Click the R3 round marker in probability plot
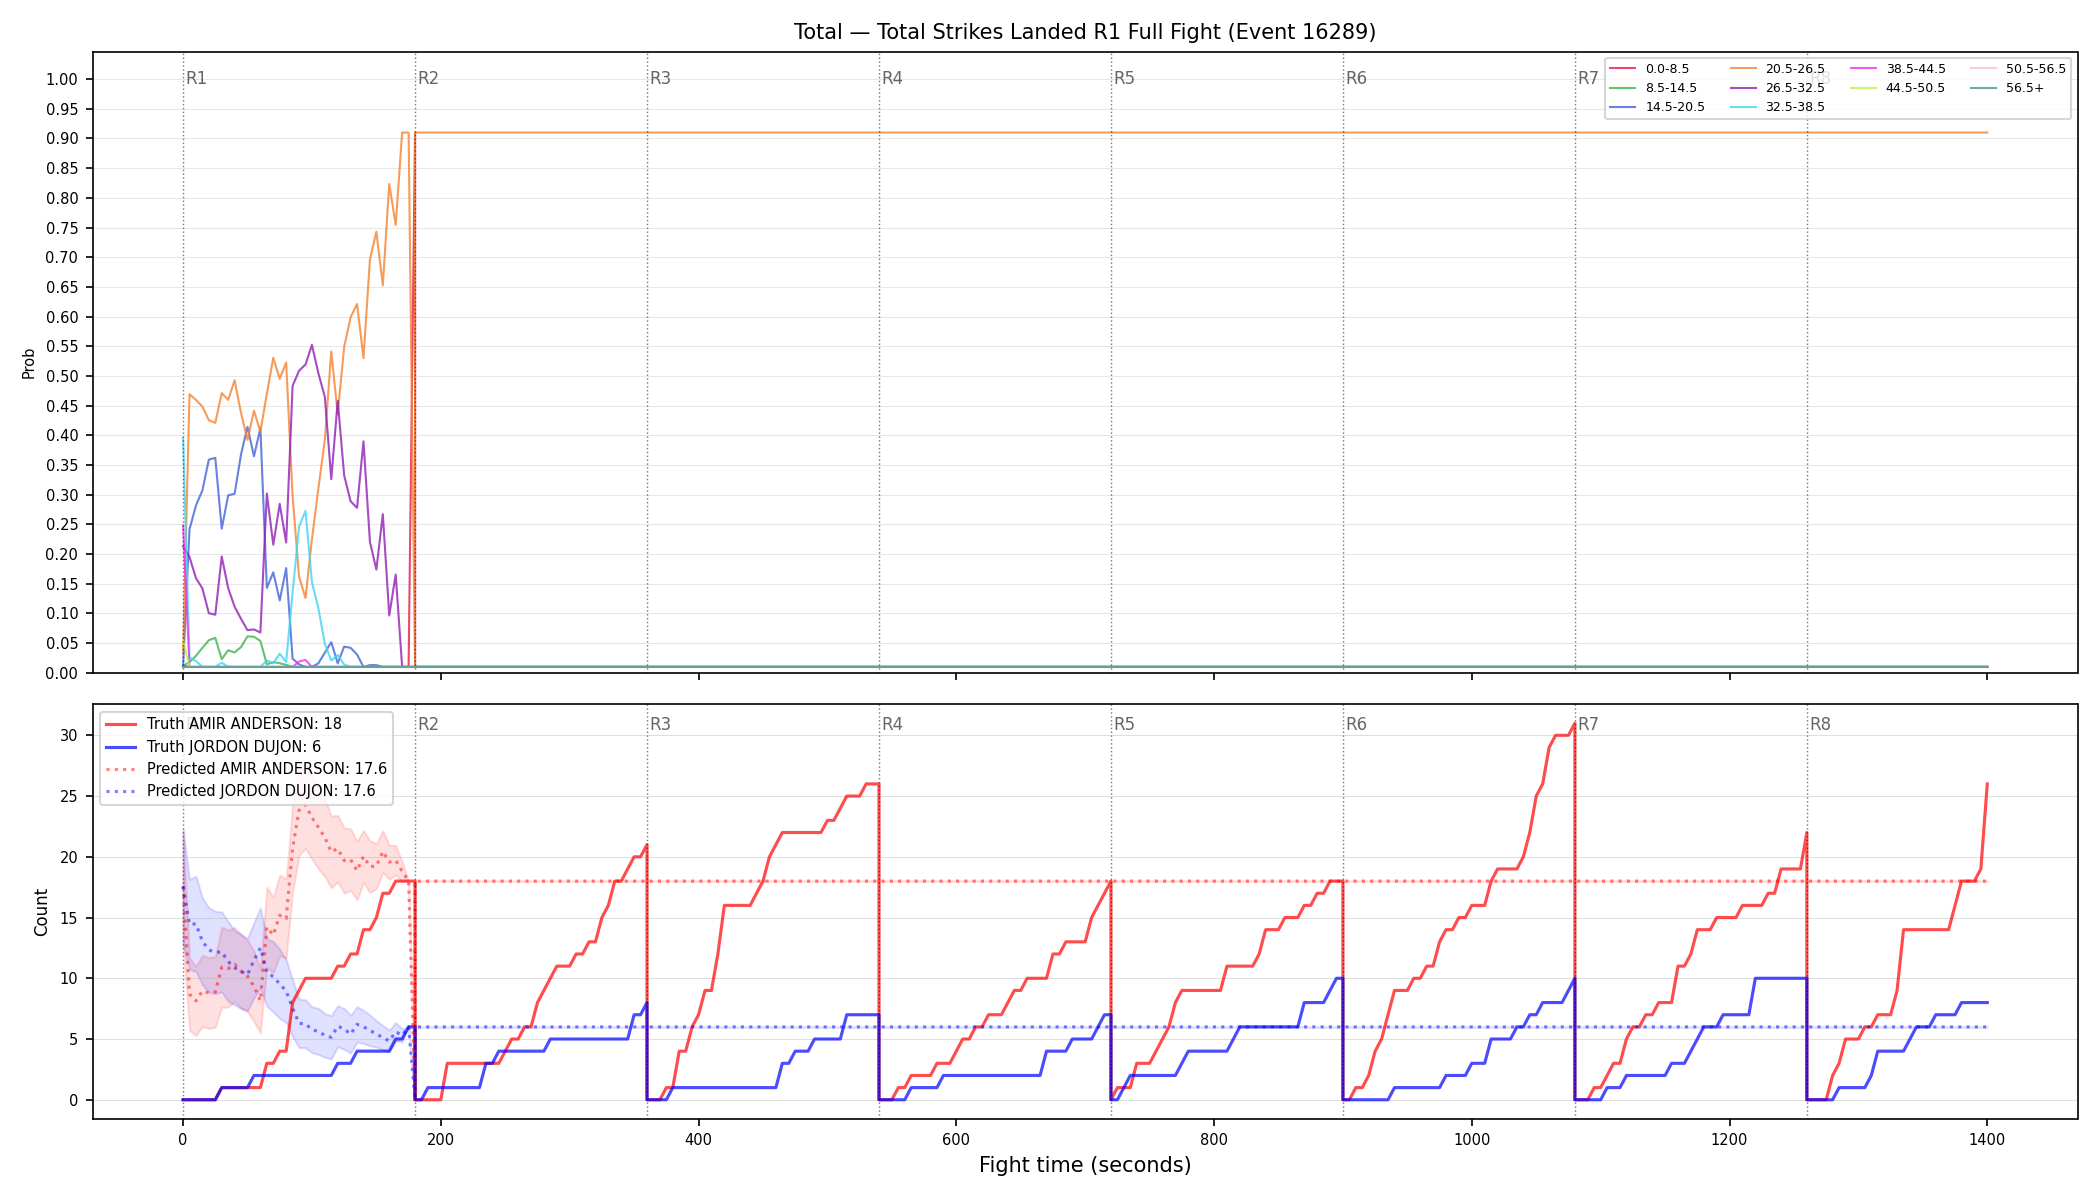 coord(660,78)
